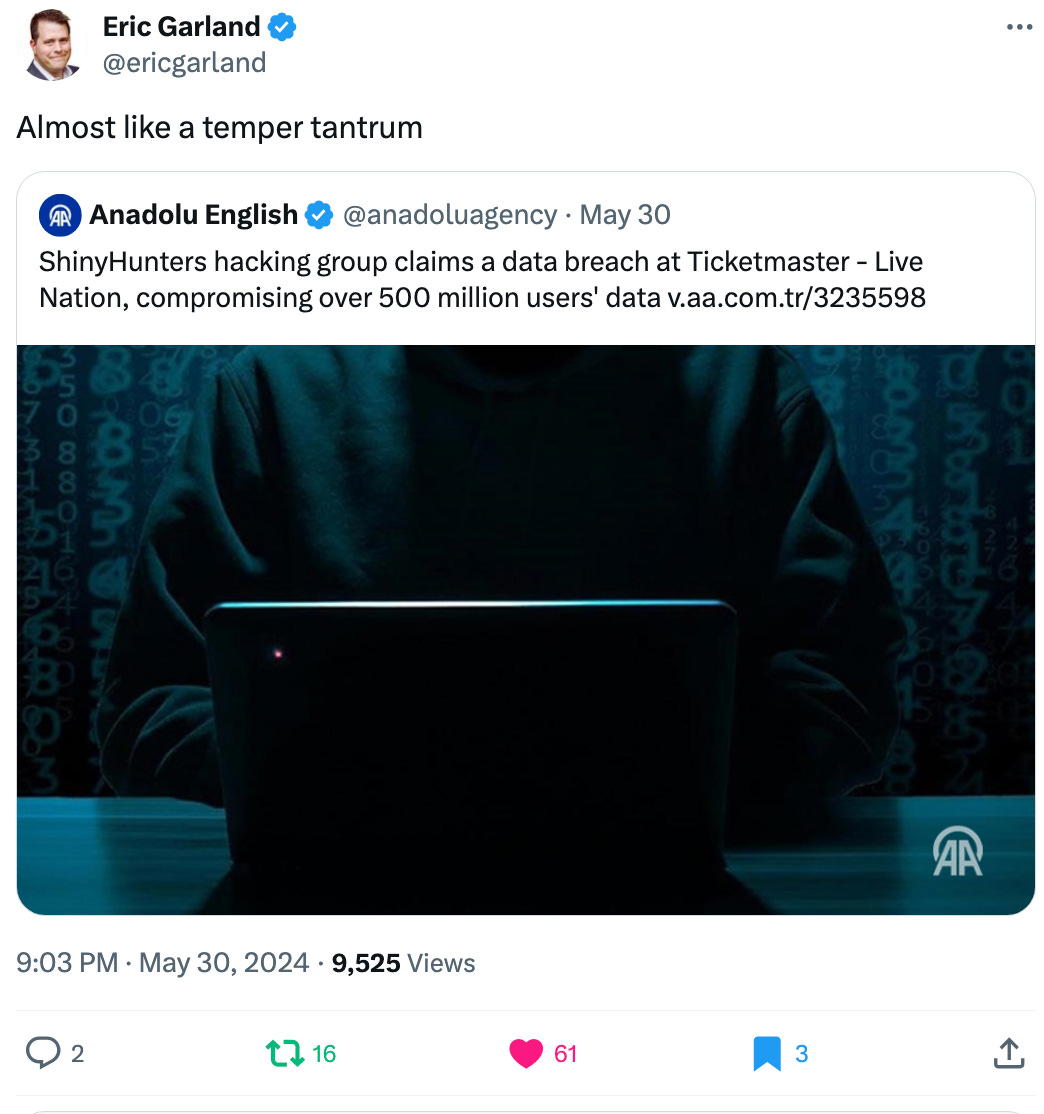Viewport: 1044px width, 1114px height.
Task: Visit the @anadoluagency handle
Action: click(x=450, y=215)
